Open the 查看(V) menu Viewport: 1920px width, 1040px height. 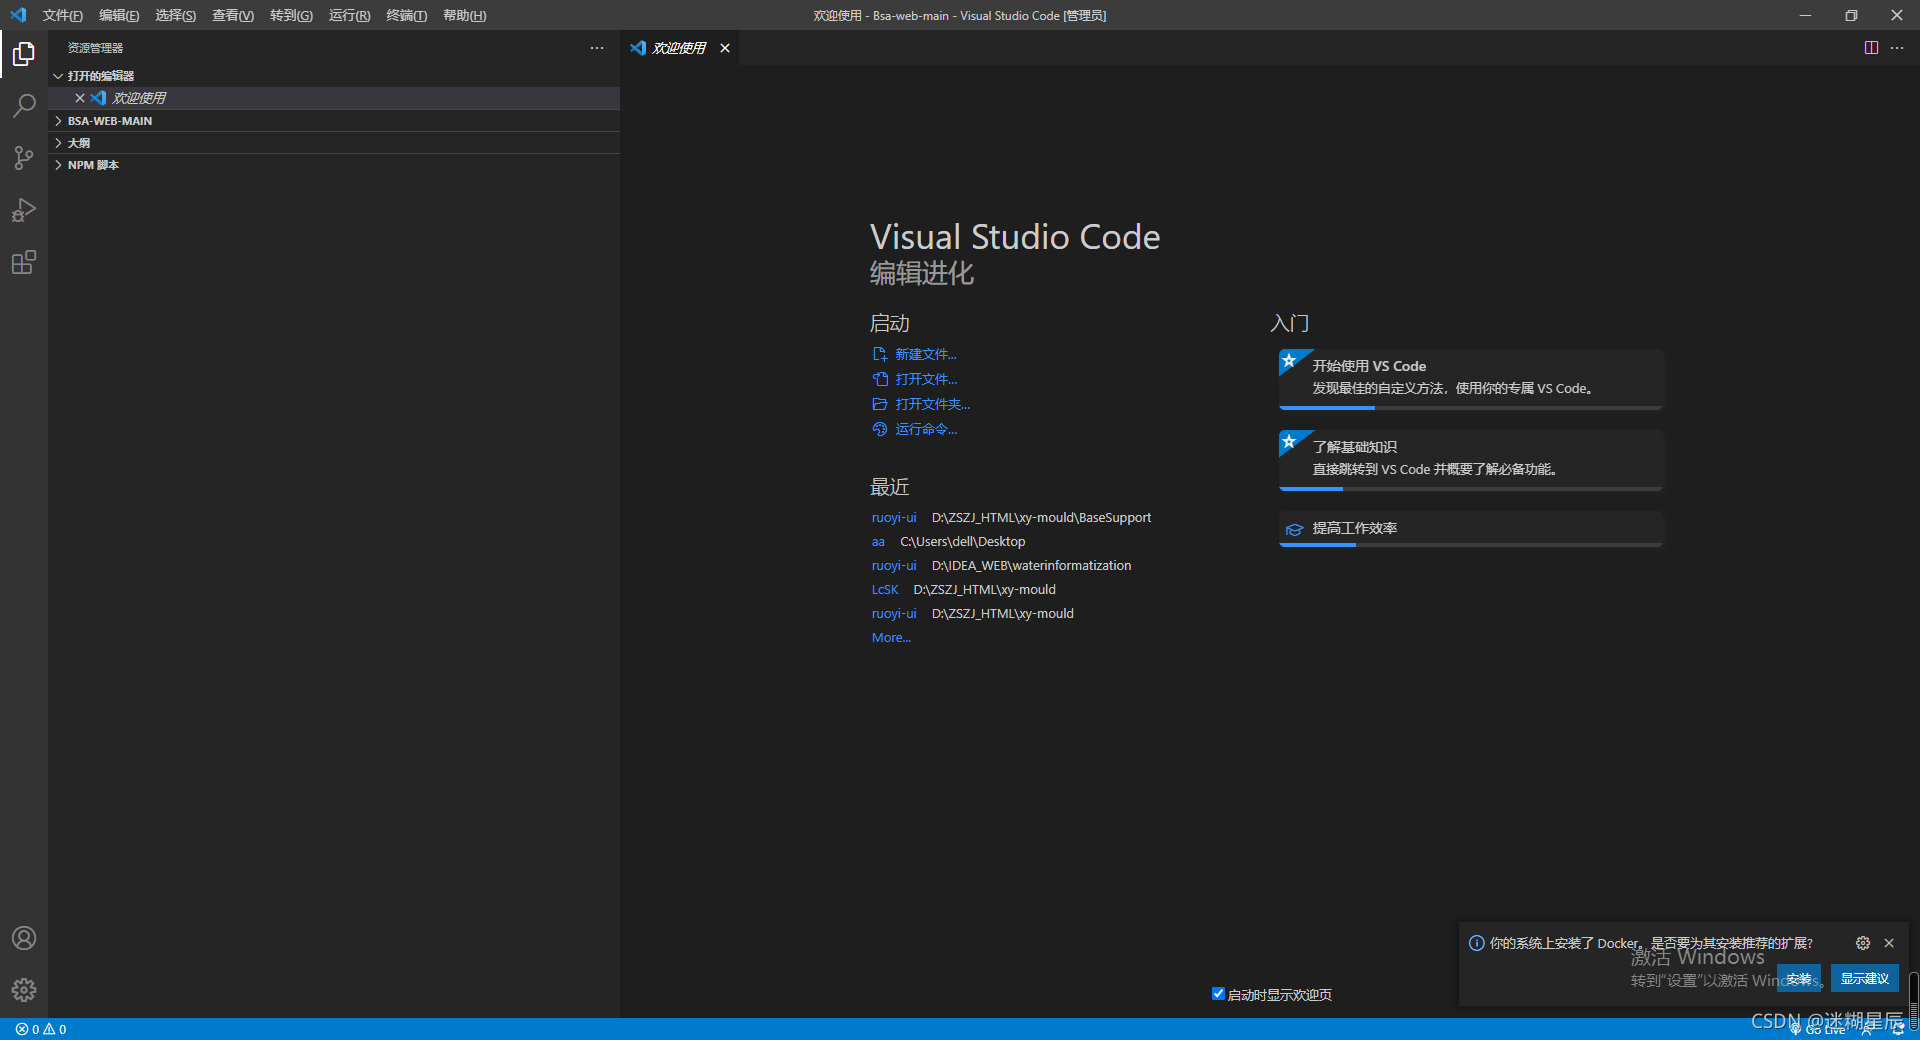coord(232,15)
